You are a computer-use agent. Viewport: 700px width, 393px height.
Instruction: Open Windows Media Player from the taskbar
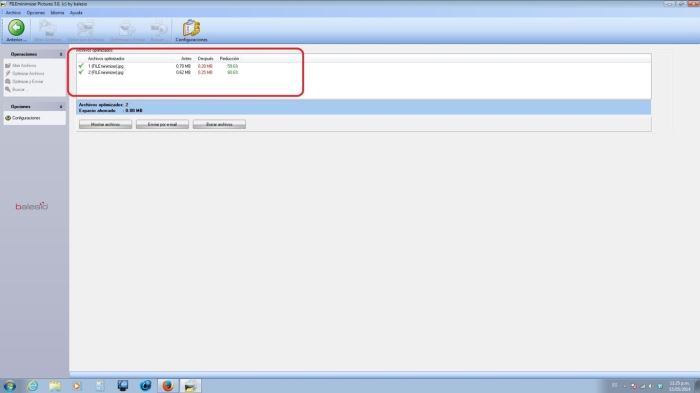tap(77, 385)
